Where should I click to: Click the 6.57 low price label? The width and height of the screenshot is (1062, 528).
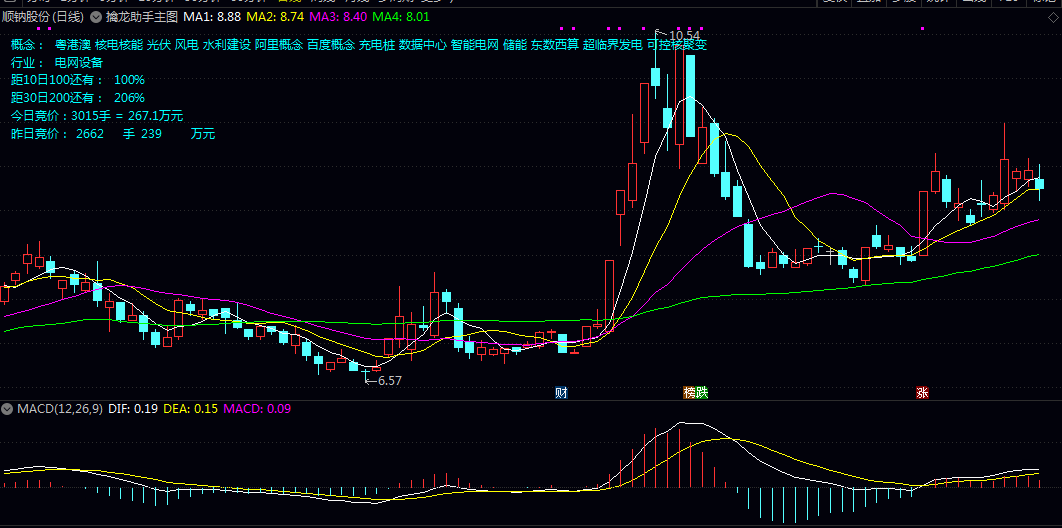click(x=389, y=381)
